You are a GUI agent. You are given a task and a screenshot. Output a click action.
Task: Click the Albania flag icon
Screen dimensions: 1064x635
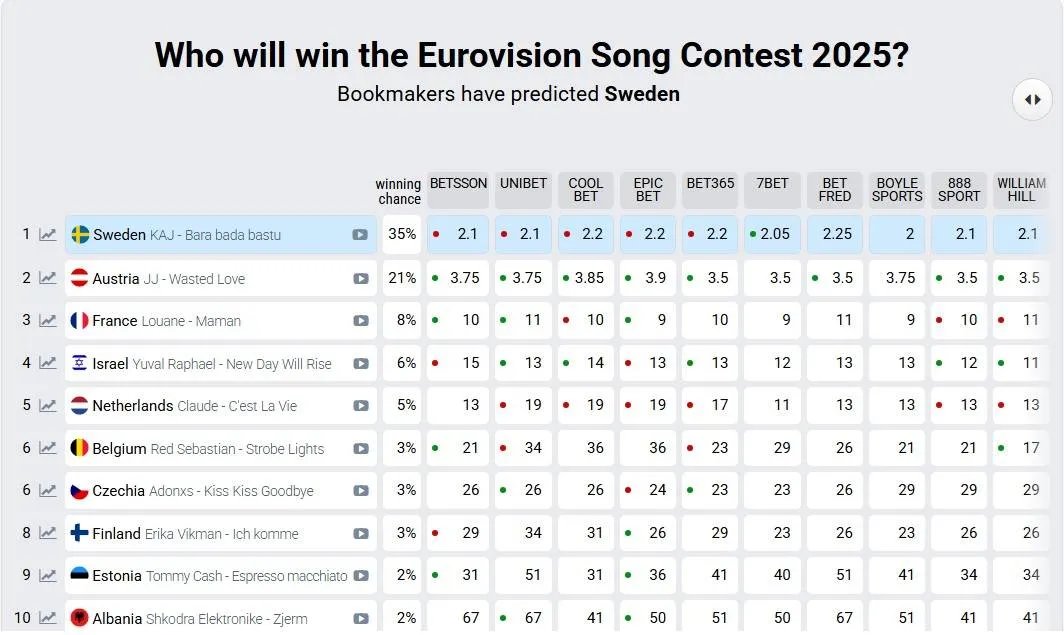(79, 618)
